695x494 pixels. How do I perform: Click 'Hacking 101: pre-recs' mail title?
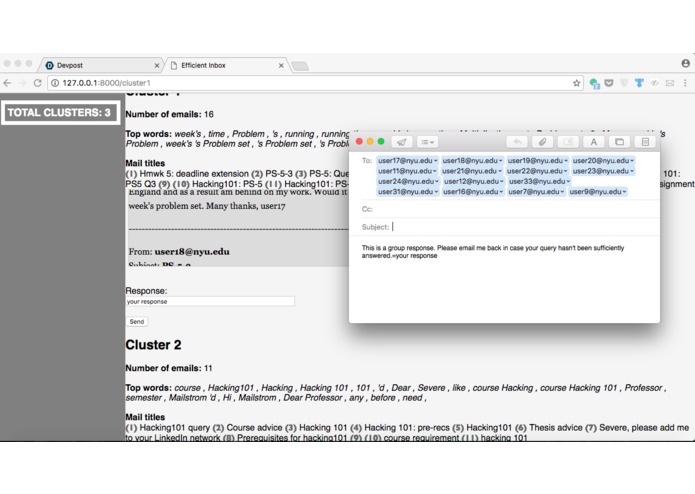[407, 428]
